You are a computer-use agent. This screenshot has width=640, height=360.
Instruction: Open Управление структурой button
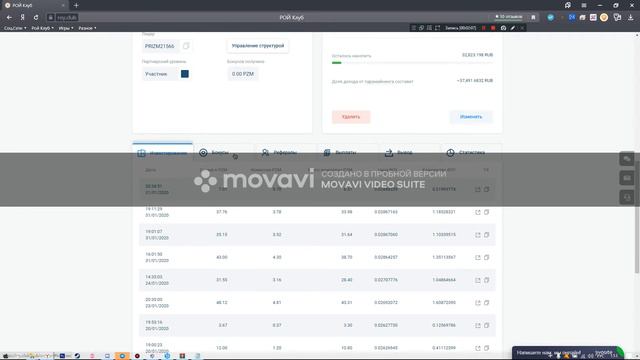pyautogui.click(x=258, y=46)
